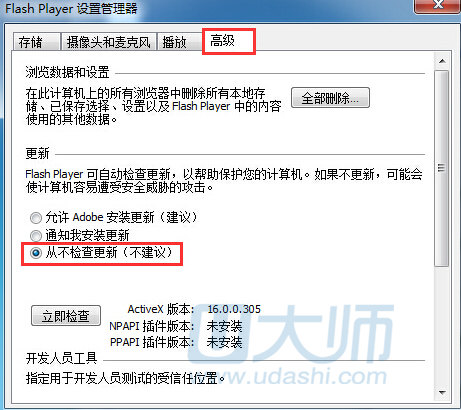Click the 全部删除... button
Image resolution: width=461 pixels, height=410 pixels.
coord(330,98)
